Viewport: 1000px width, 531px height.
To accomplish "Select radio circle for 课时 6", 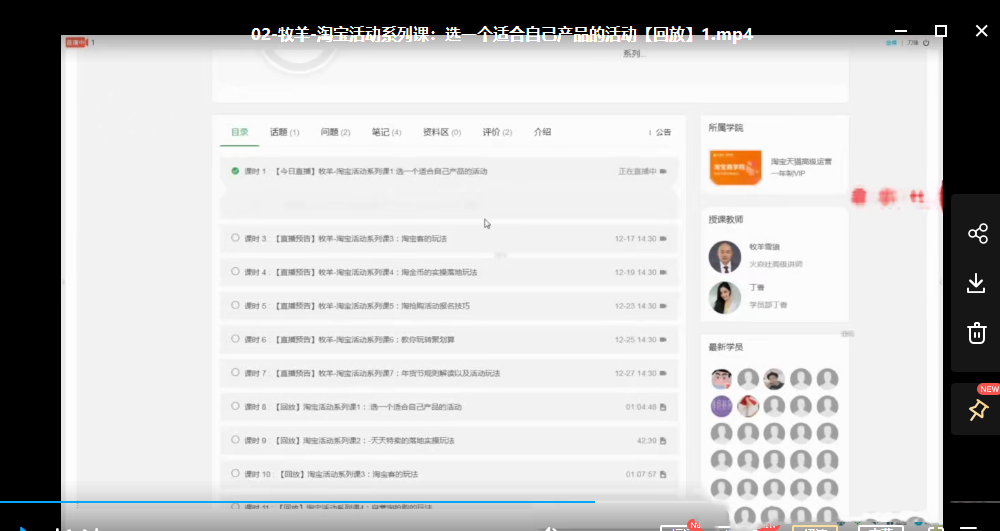I will click(x=235, y=339).
